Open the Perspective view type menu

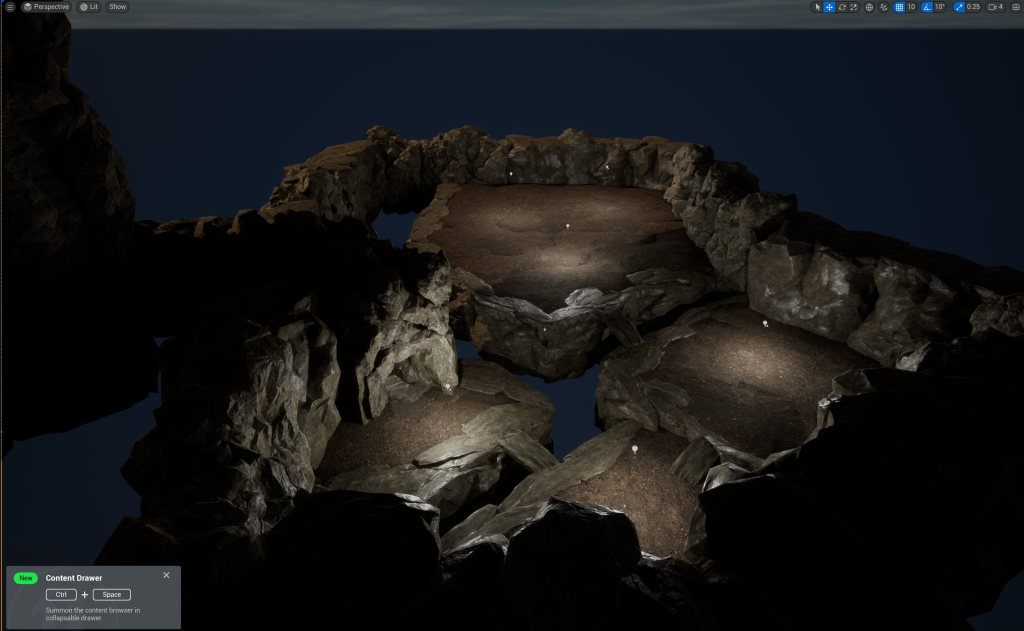tap(46, 7)
